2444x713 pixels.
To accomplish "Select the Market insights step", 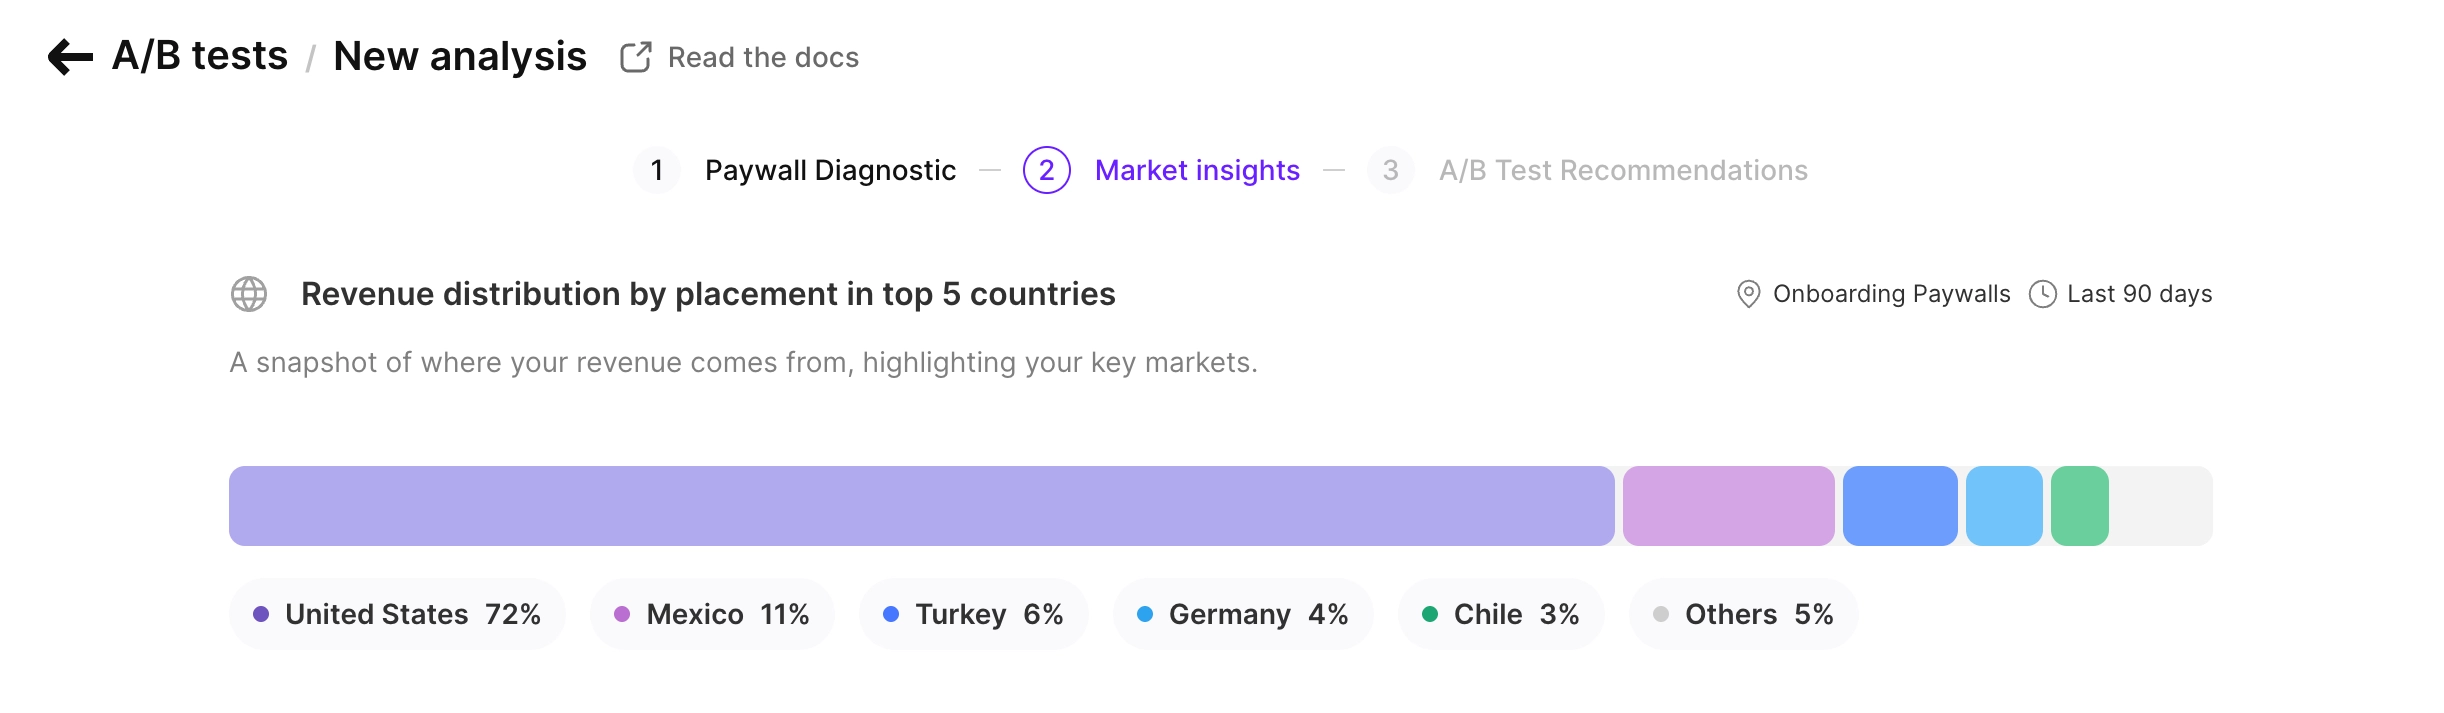I will 1197,170.
